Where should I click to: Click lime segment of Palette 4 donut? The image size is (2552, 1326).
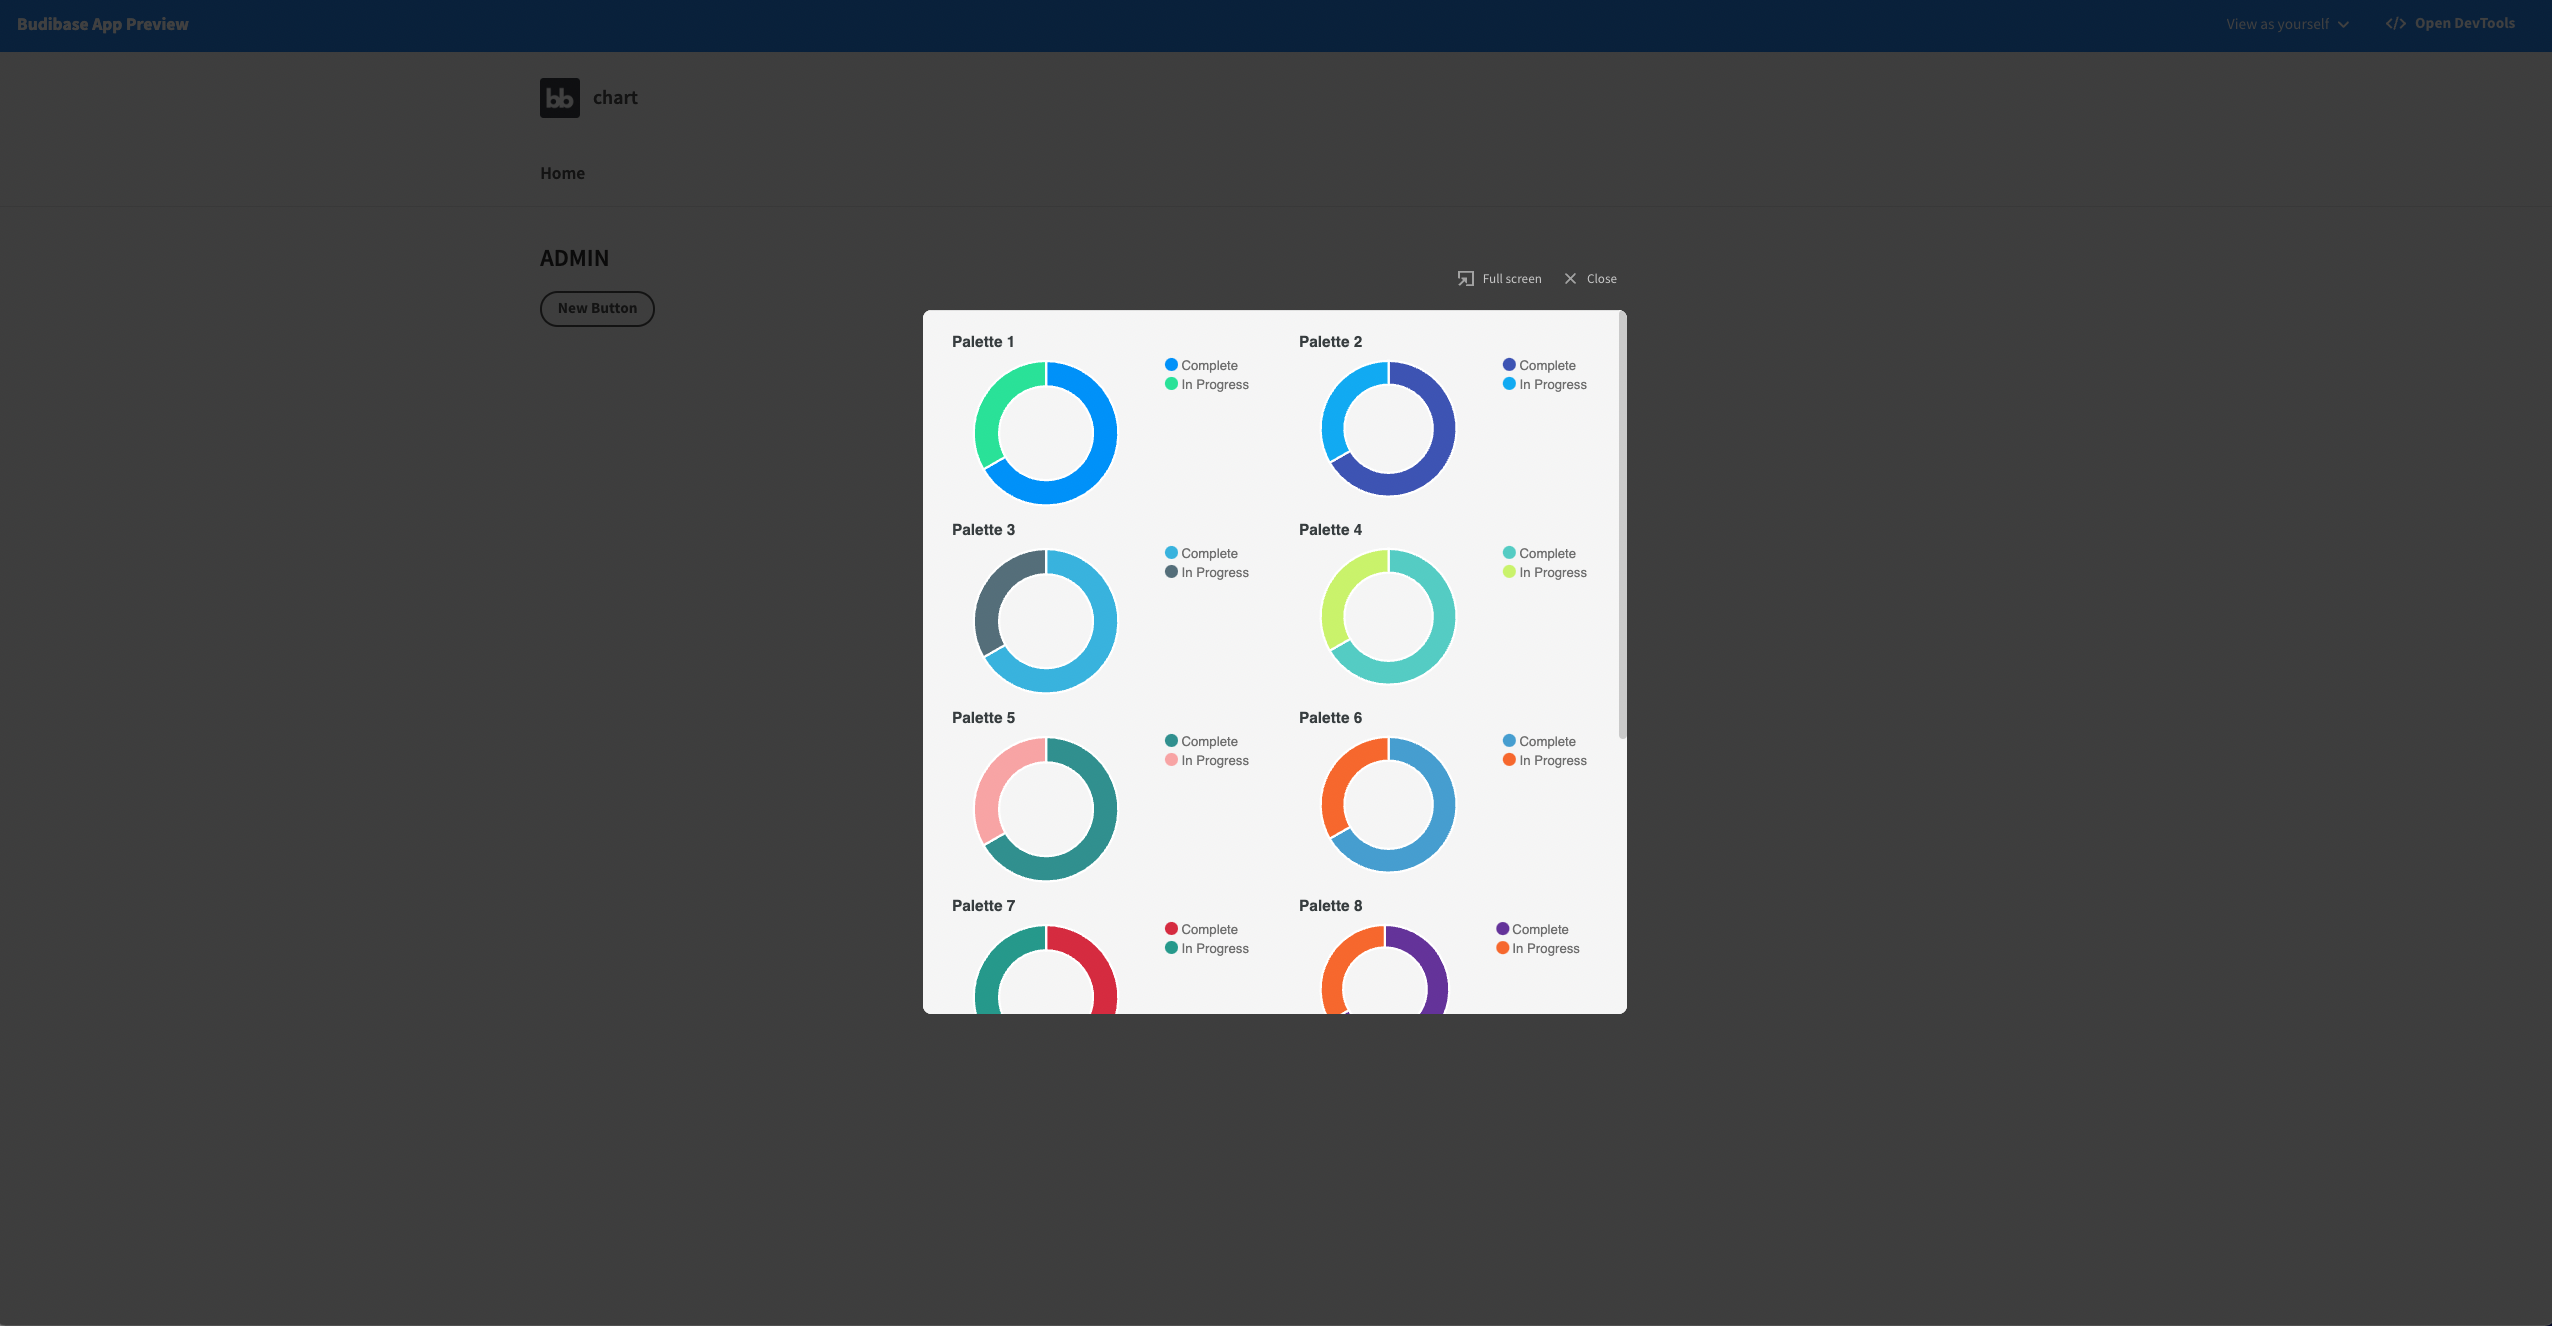[x=1340, y=590]
